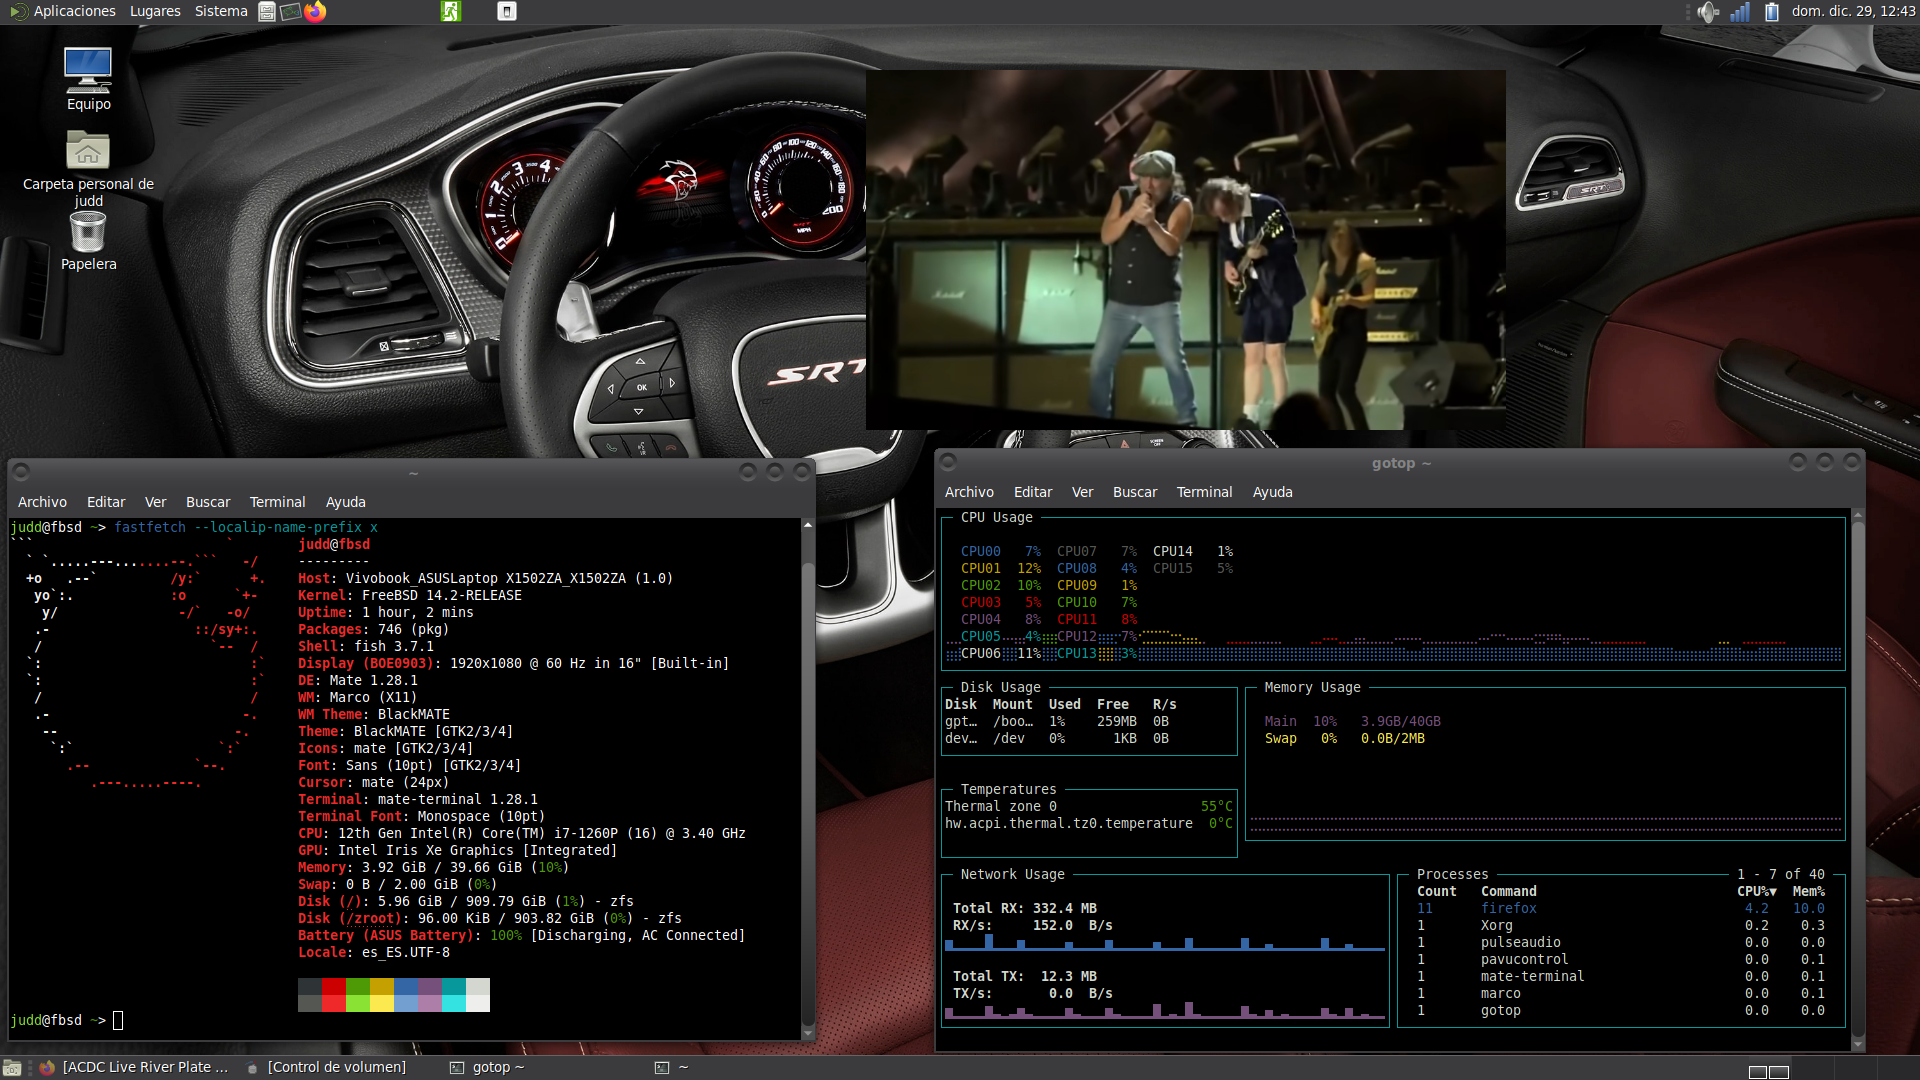
Task: Switch to gotop taskbar entry
Action: pos(487,1067)
